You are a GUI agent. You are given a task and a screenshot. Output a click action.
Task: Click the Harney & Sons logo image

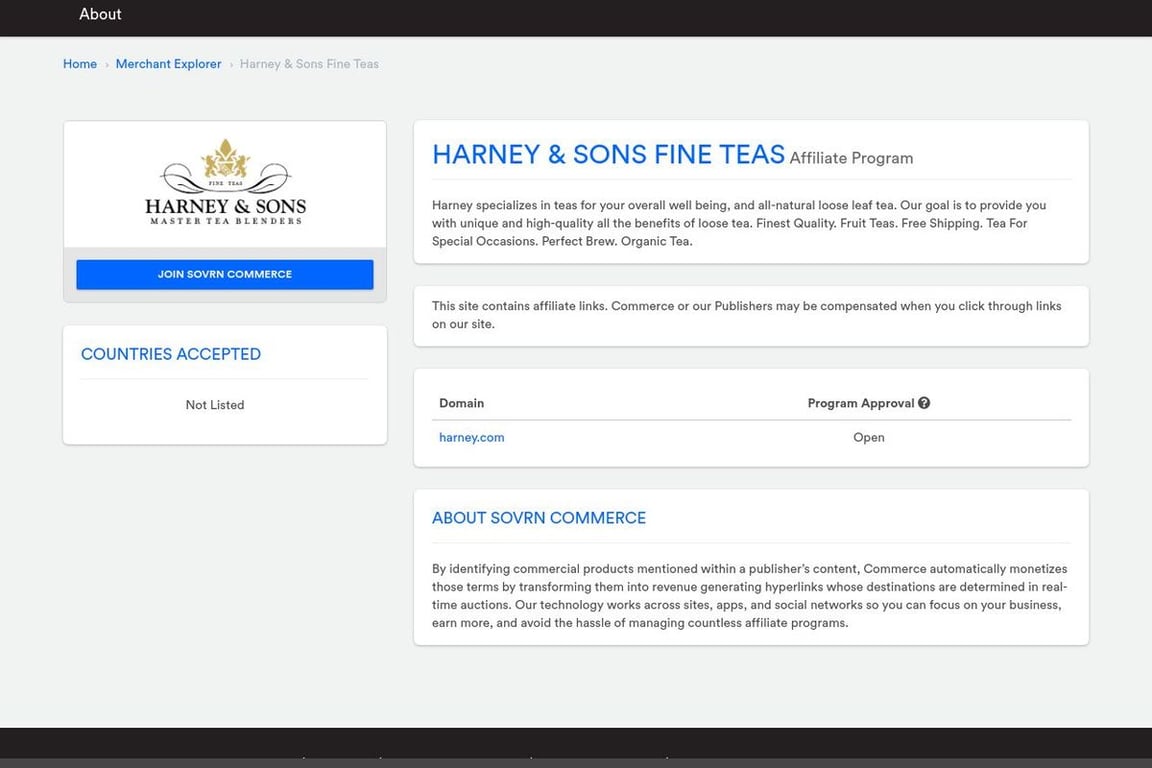pyautogui.click(x=226, y=182)
